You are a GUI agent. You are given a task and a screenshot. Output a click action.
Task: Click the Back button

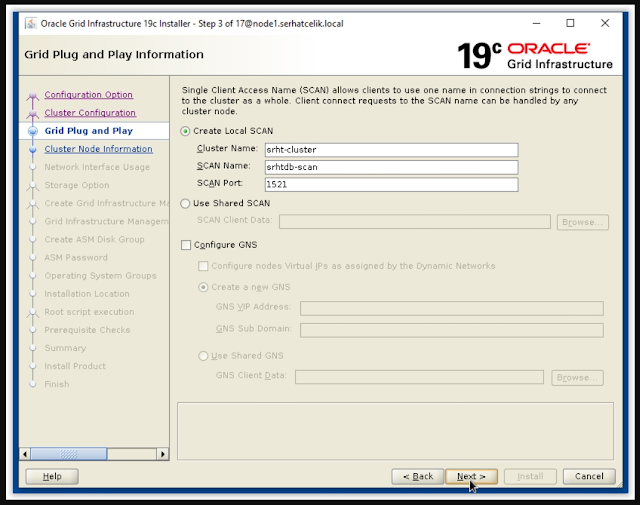tap(418, 476)
